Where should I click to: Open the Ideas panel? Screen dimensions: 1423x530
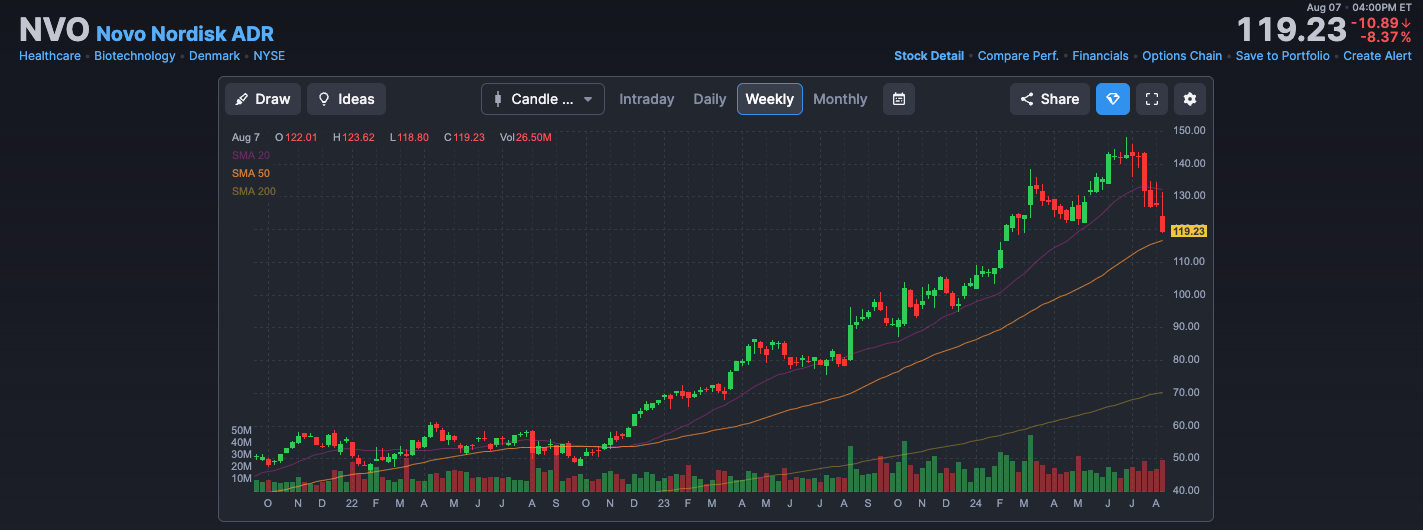click(346, 99)
